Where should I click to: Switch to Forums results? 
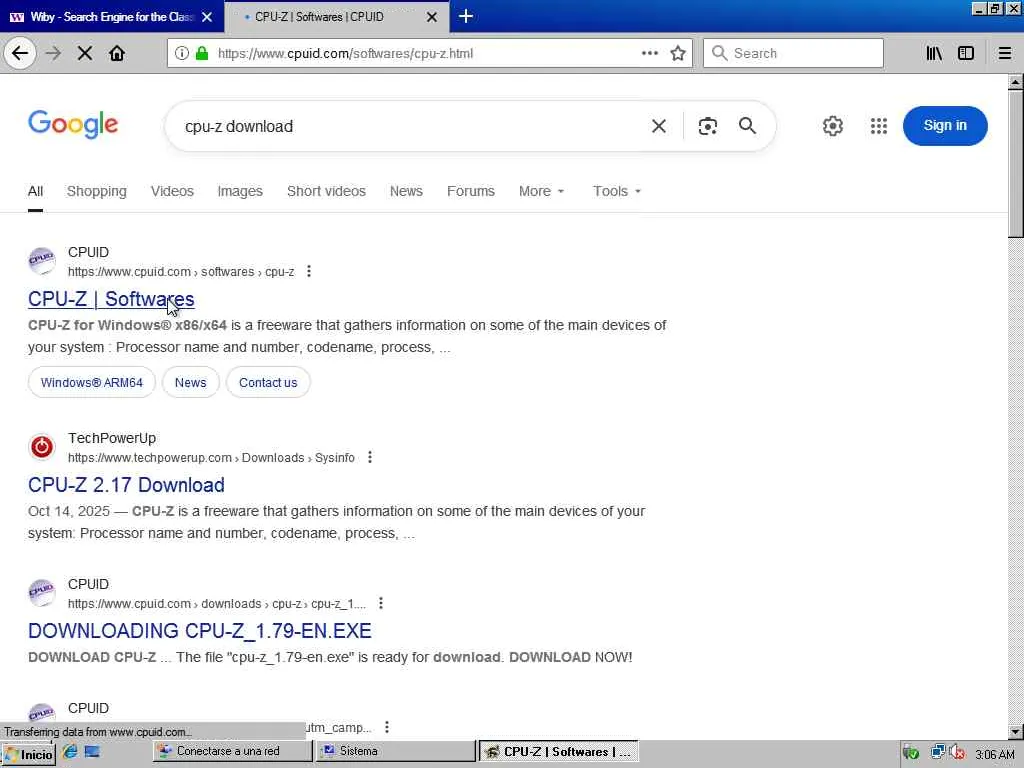(471, 191)
